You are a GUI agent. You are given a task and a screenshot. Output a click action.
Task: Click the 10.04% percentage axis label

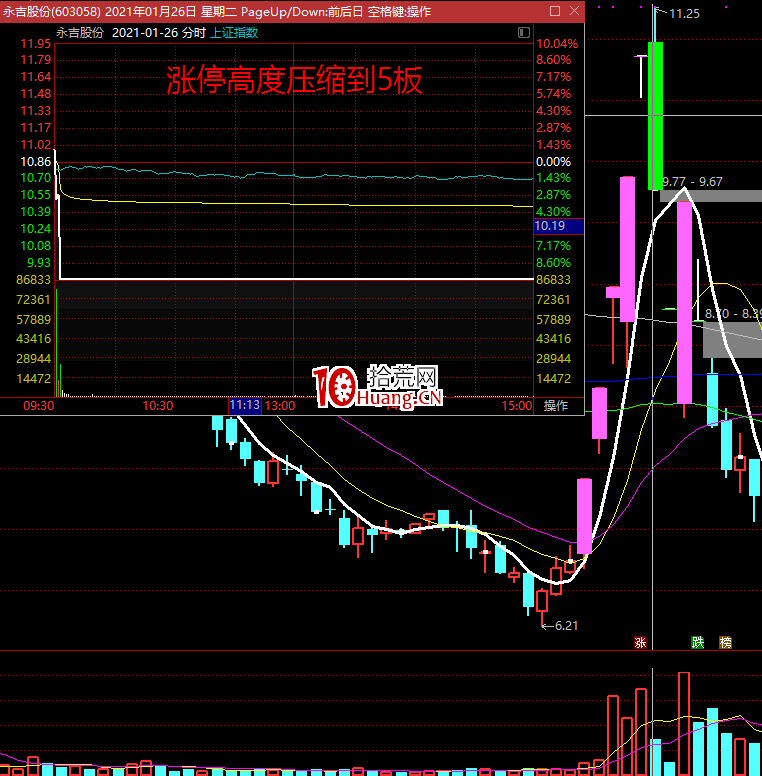[x=557, y=44]
